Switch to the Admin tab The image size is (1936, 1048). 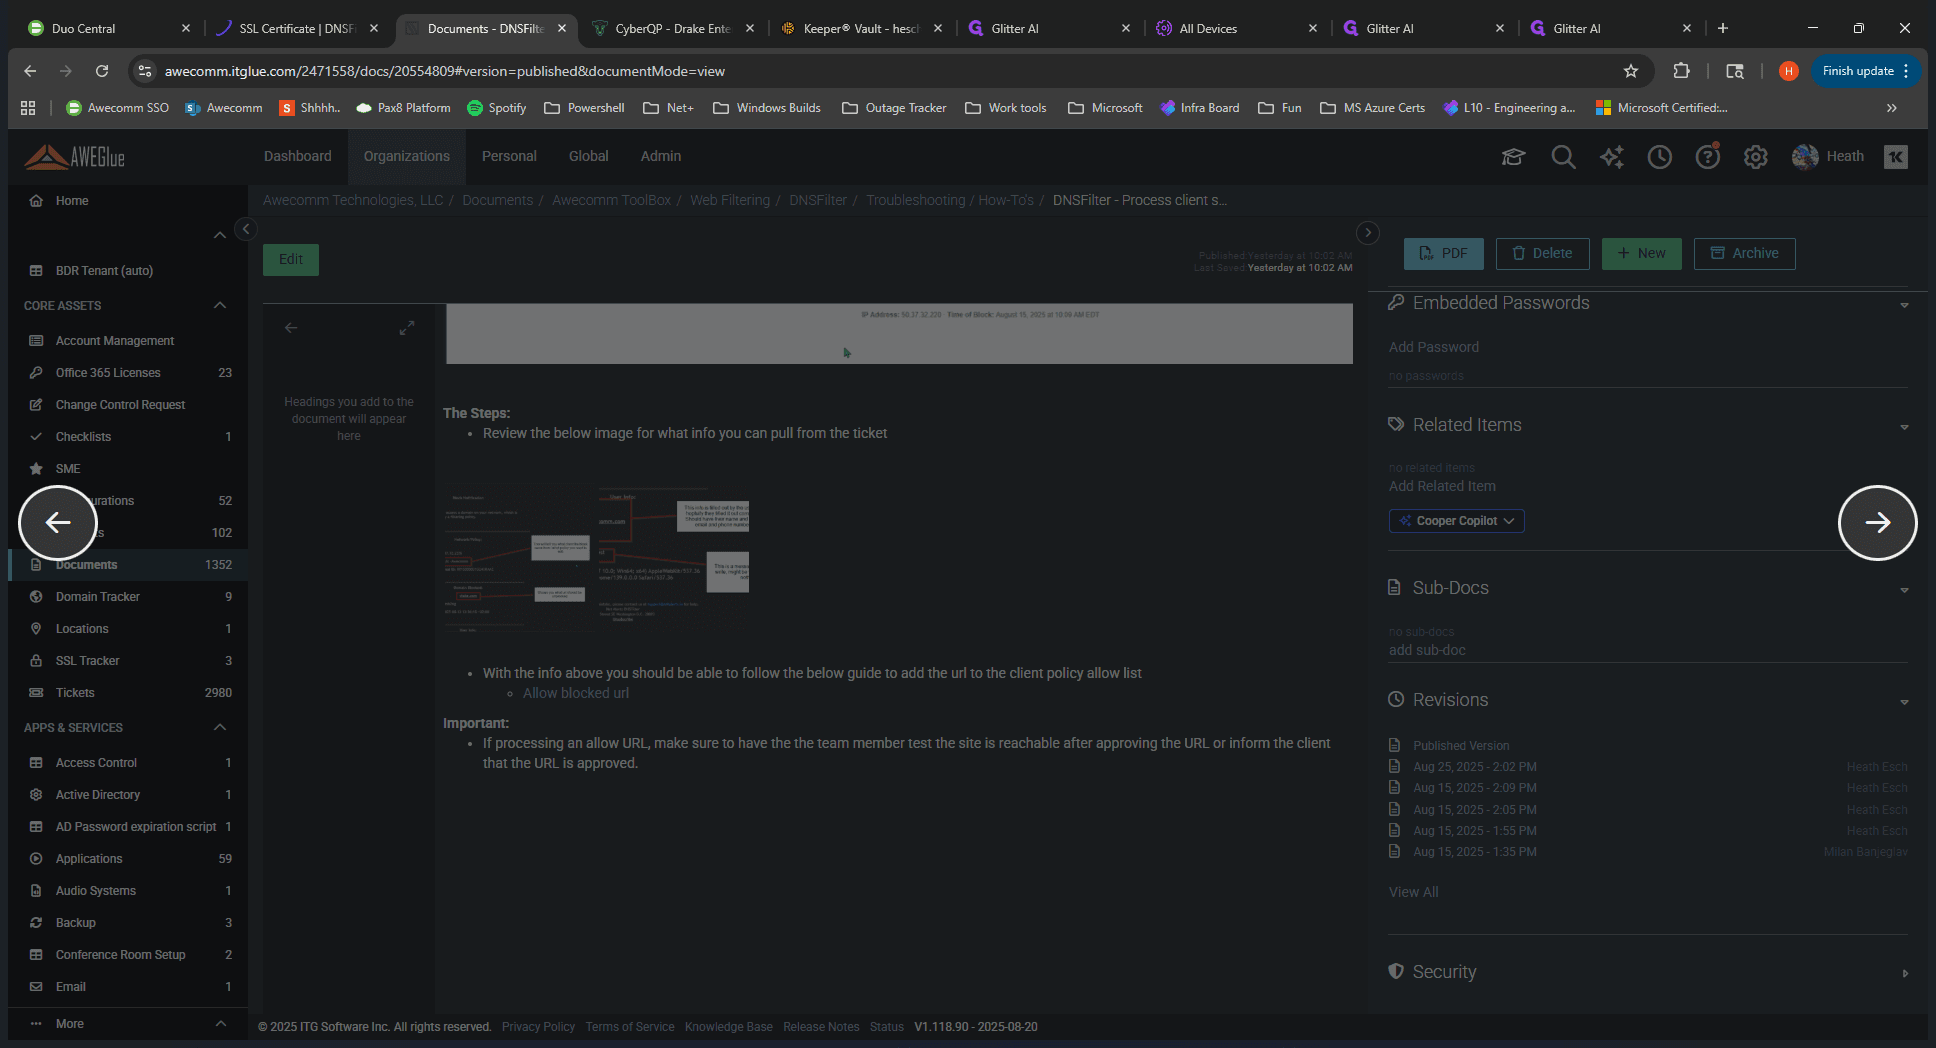(660, 156)
